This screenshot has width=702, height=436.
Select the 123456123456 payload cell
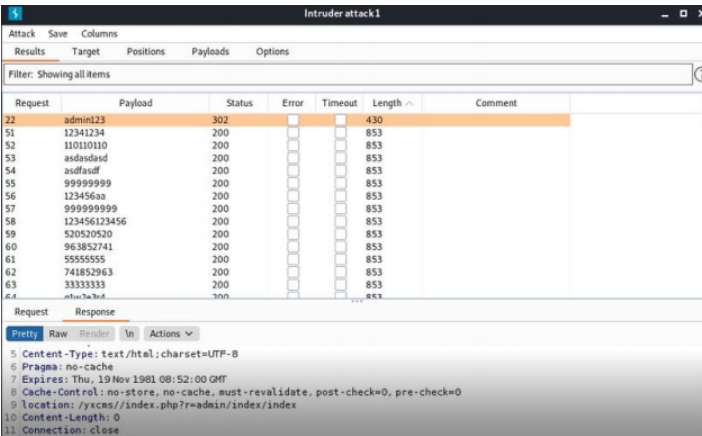[x=95, y=221]
